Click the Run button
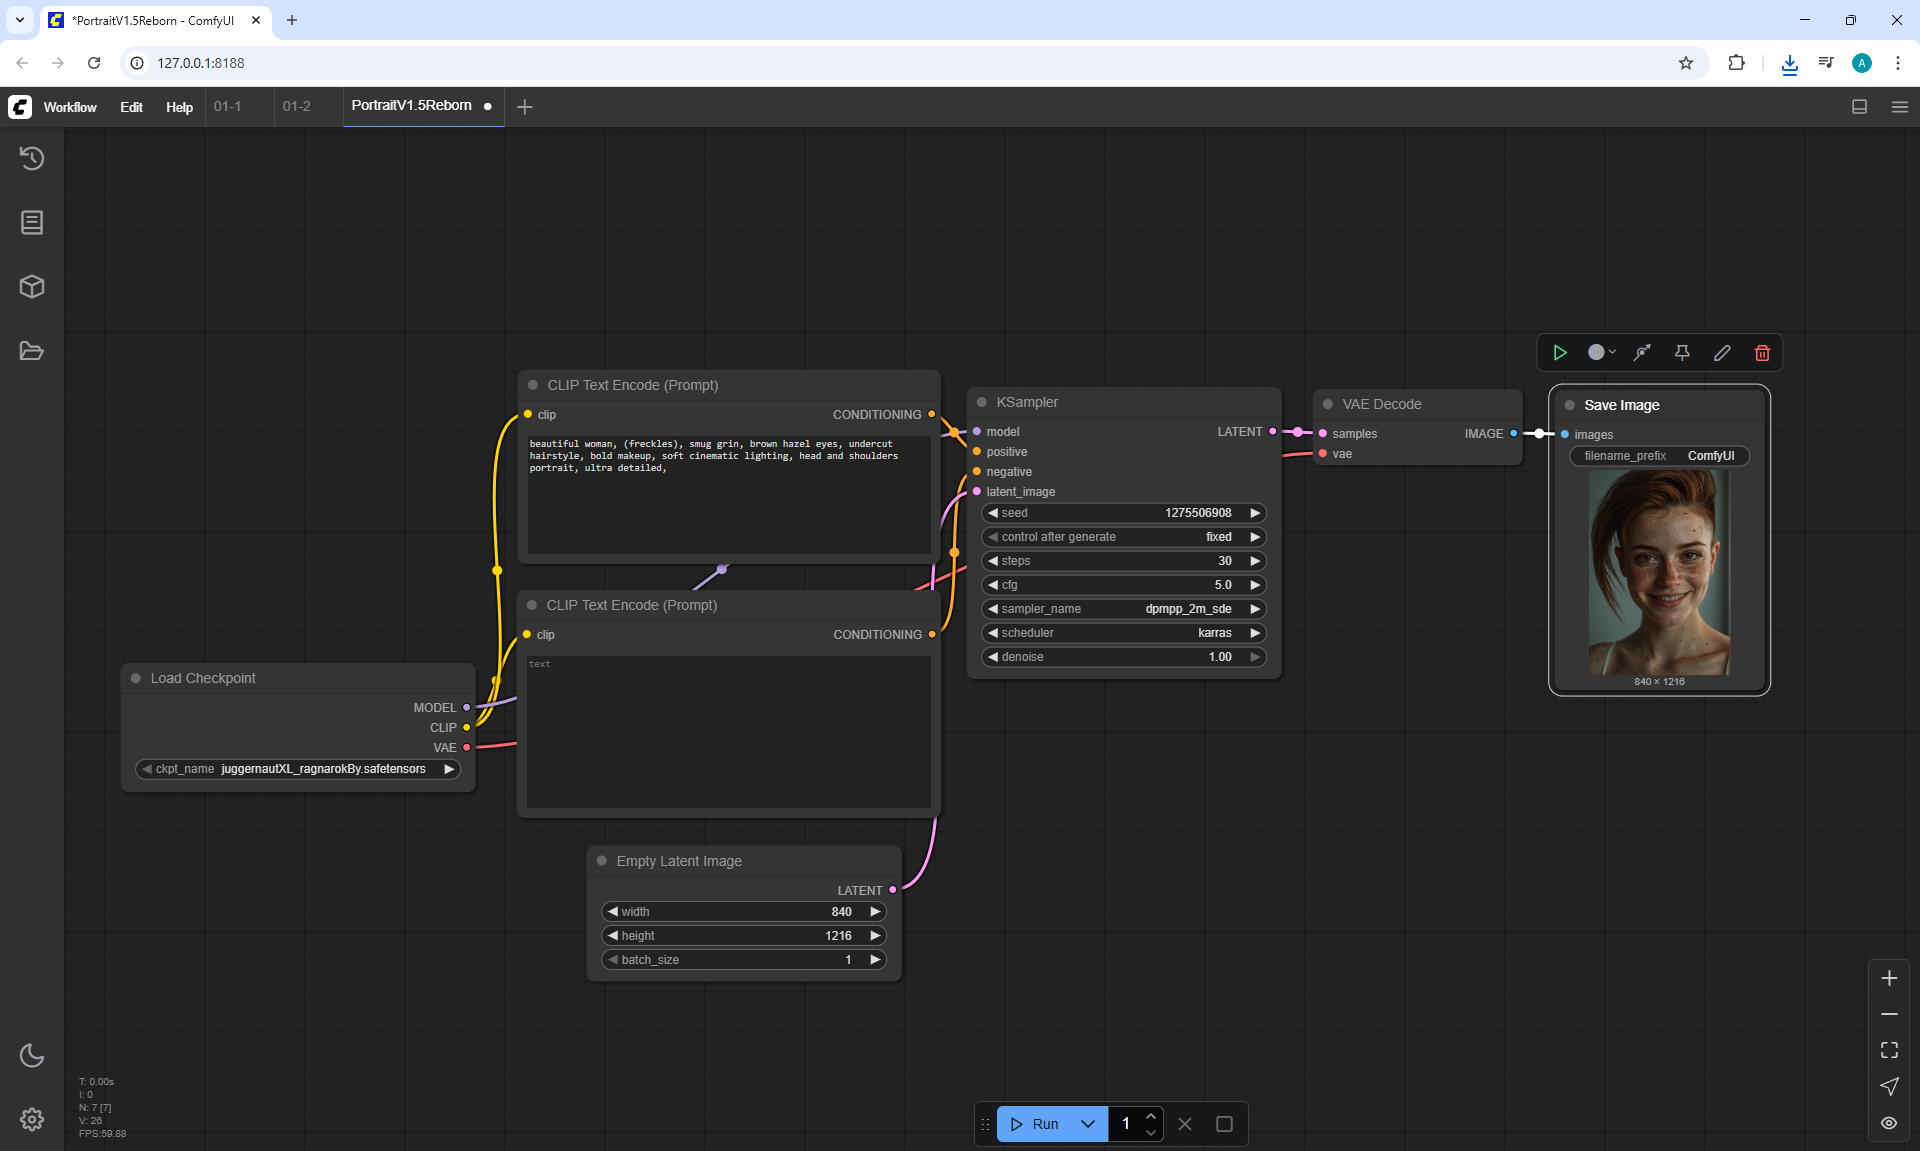 click(x=1036, y=1124)
